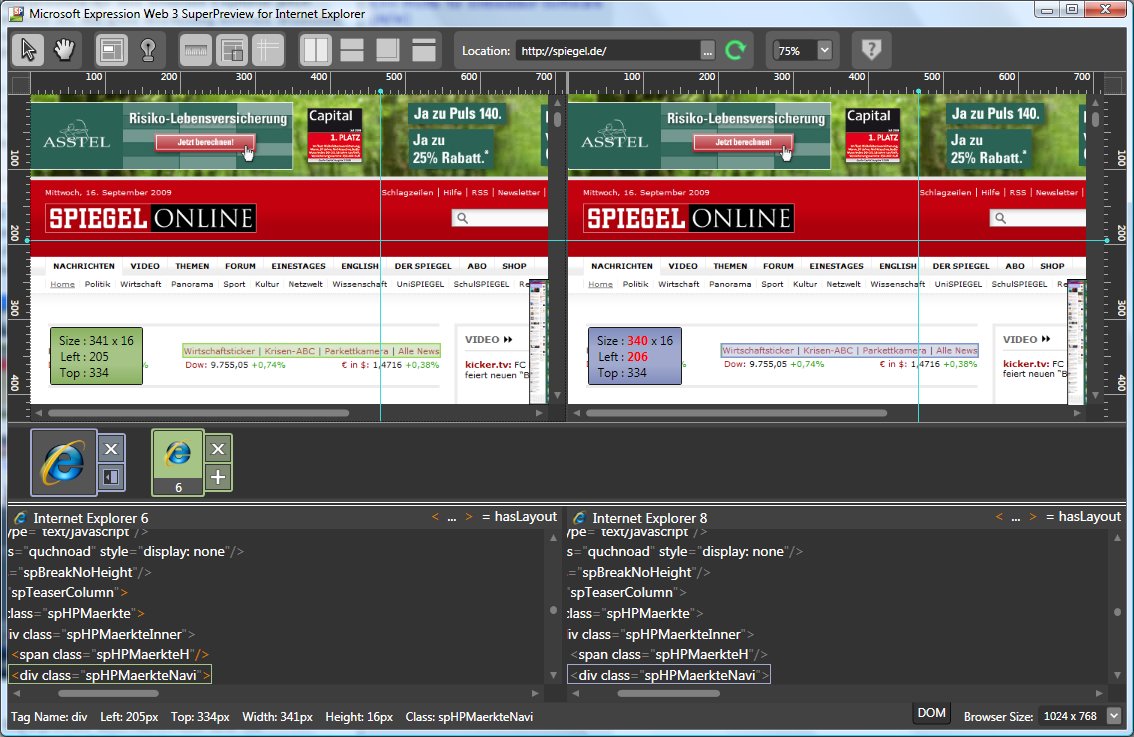
Task: Click IE6 DOM panel scroll down arrow
Action: 553,676
